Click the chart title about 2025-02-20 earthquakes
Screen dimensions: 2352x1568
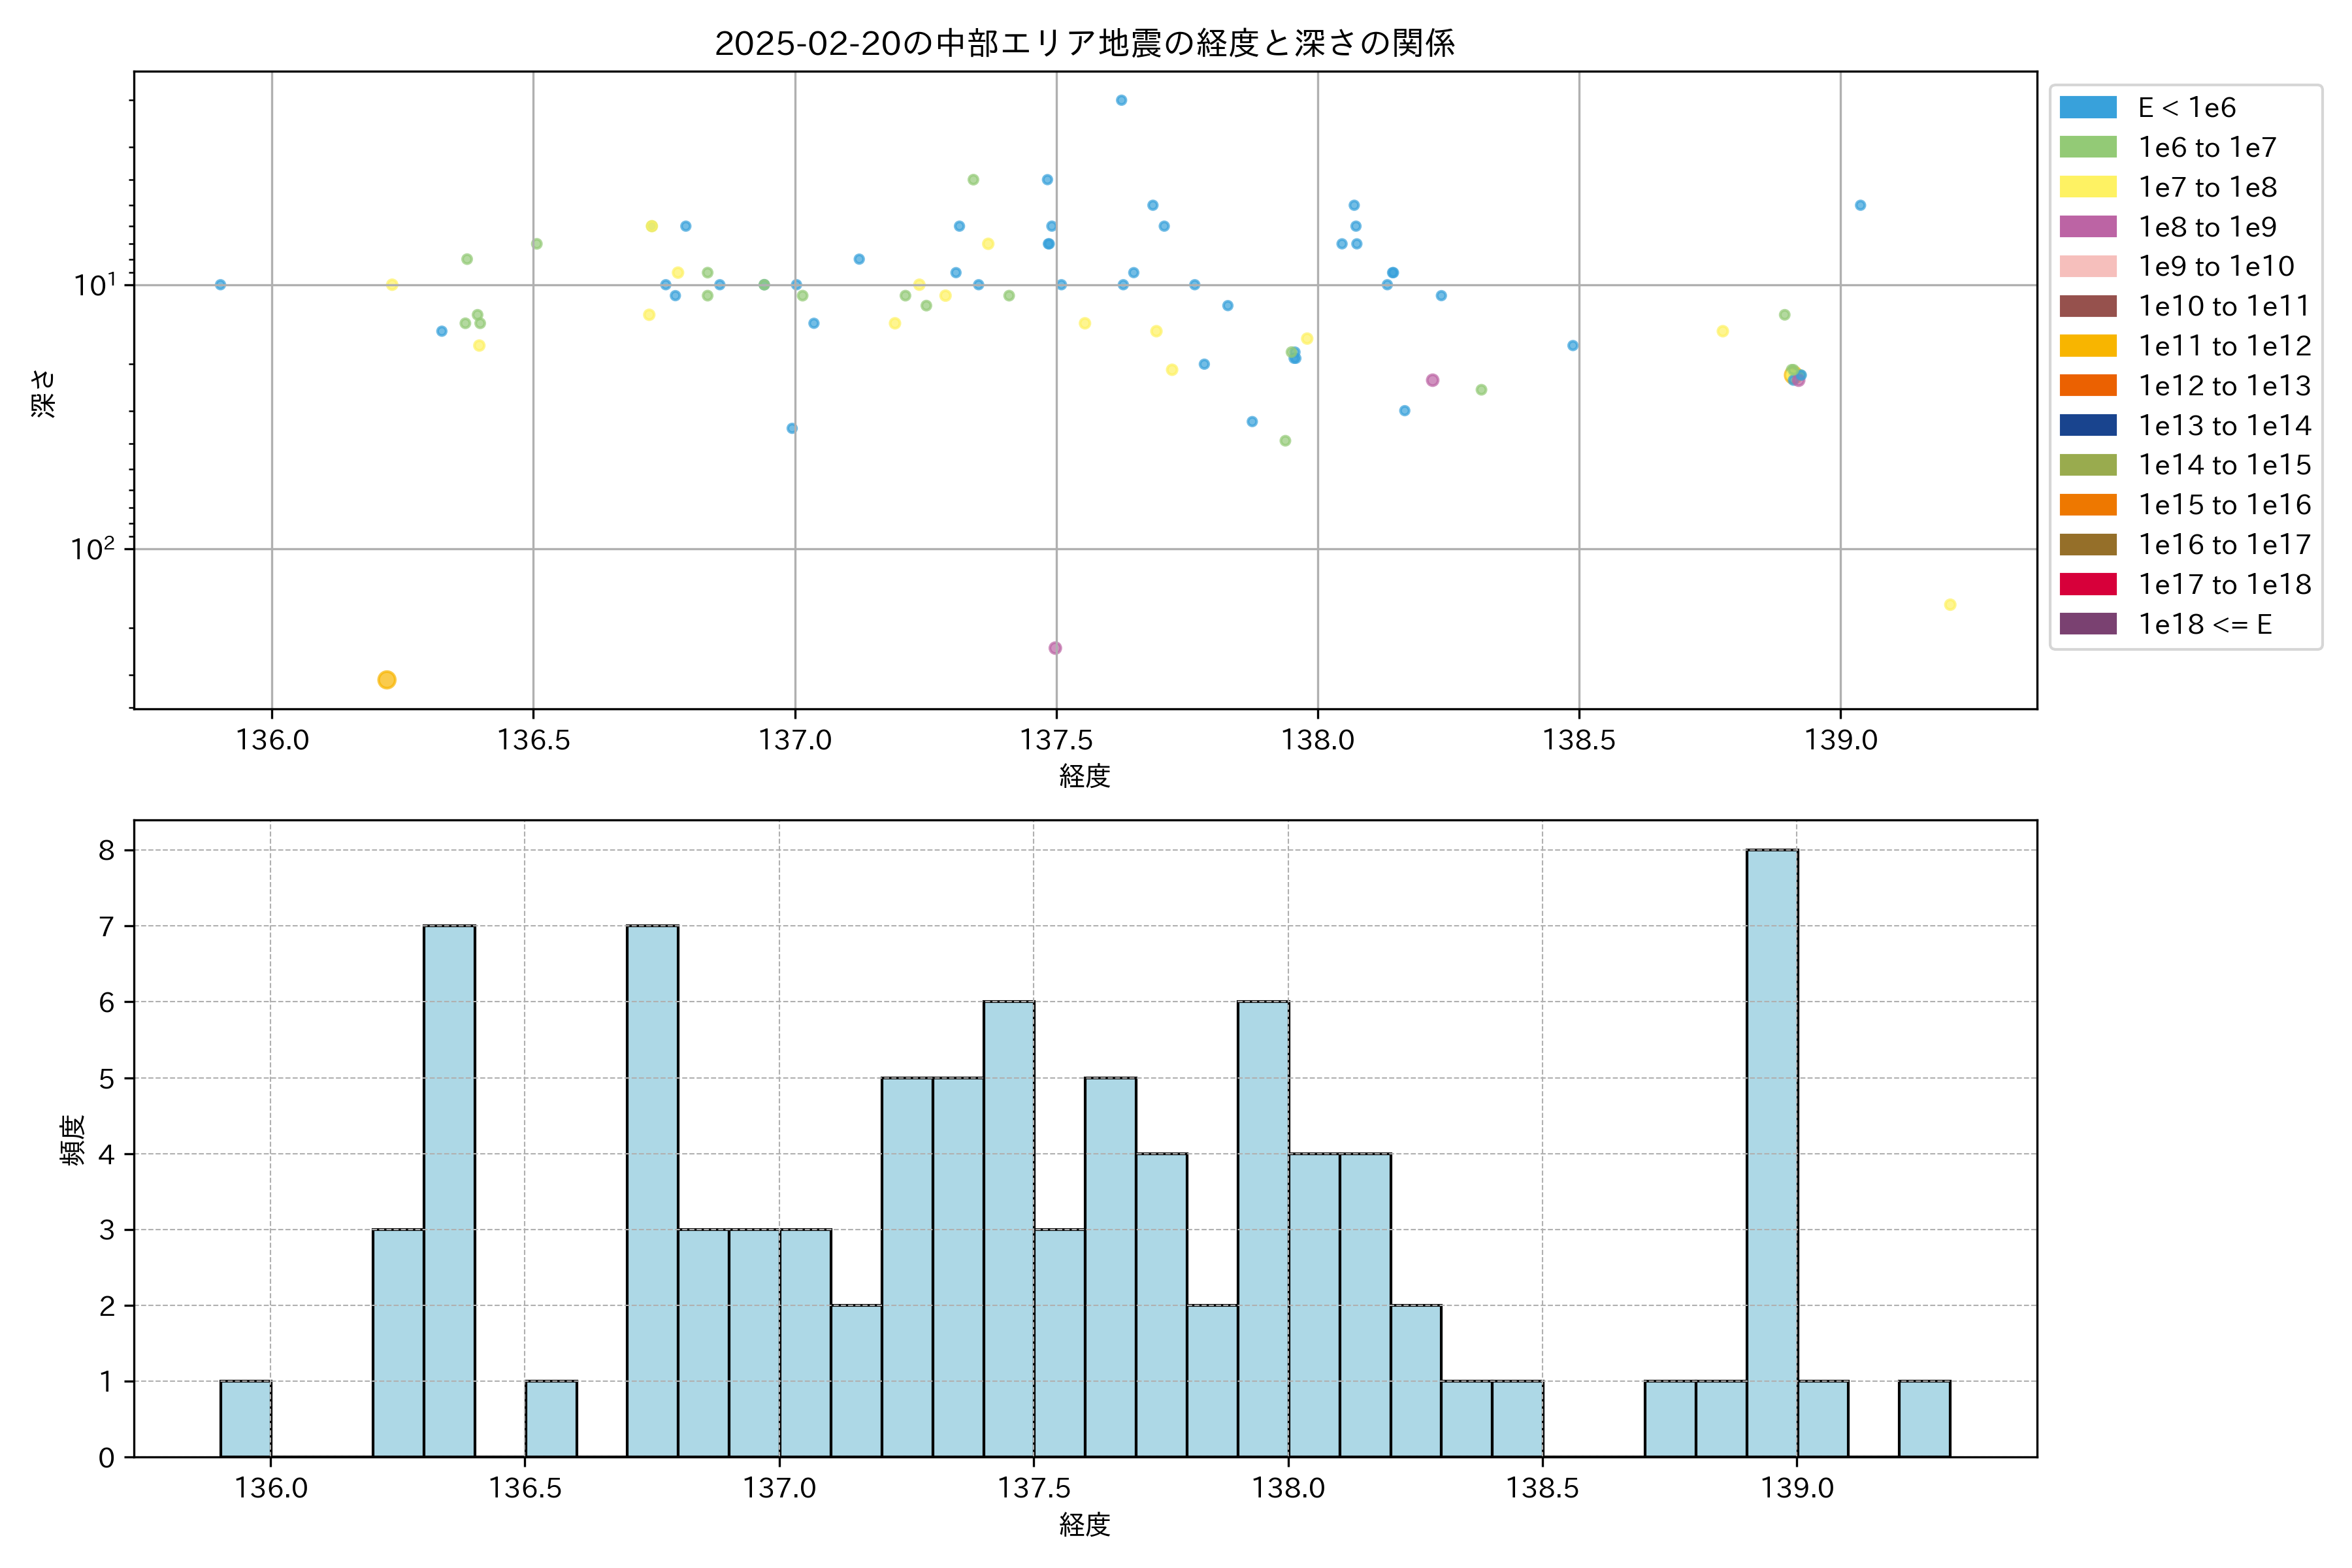[1084, 43]
